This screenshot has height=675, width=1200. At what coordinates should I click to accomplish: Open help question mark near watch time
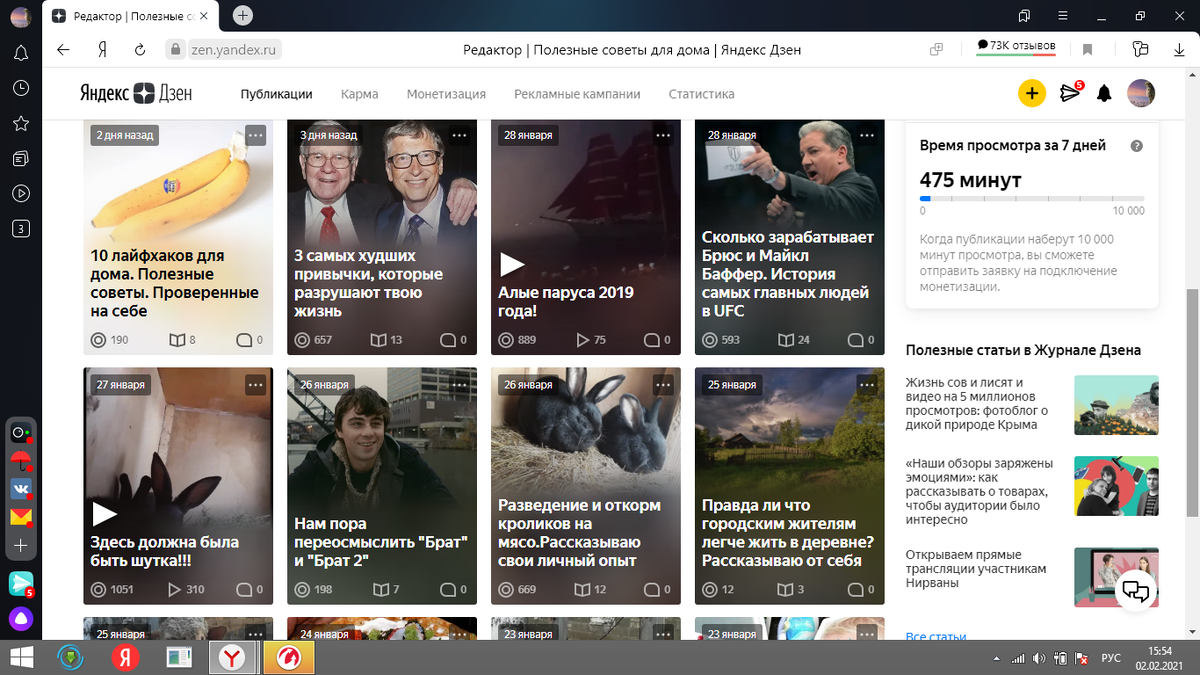(x=1136, y=146)
